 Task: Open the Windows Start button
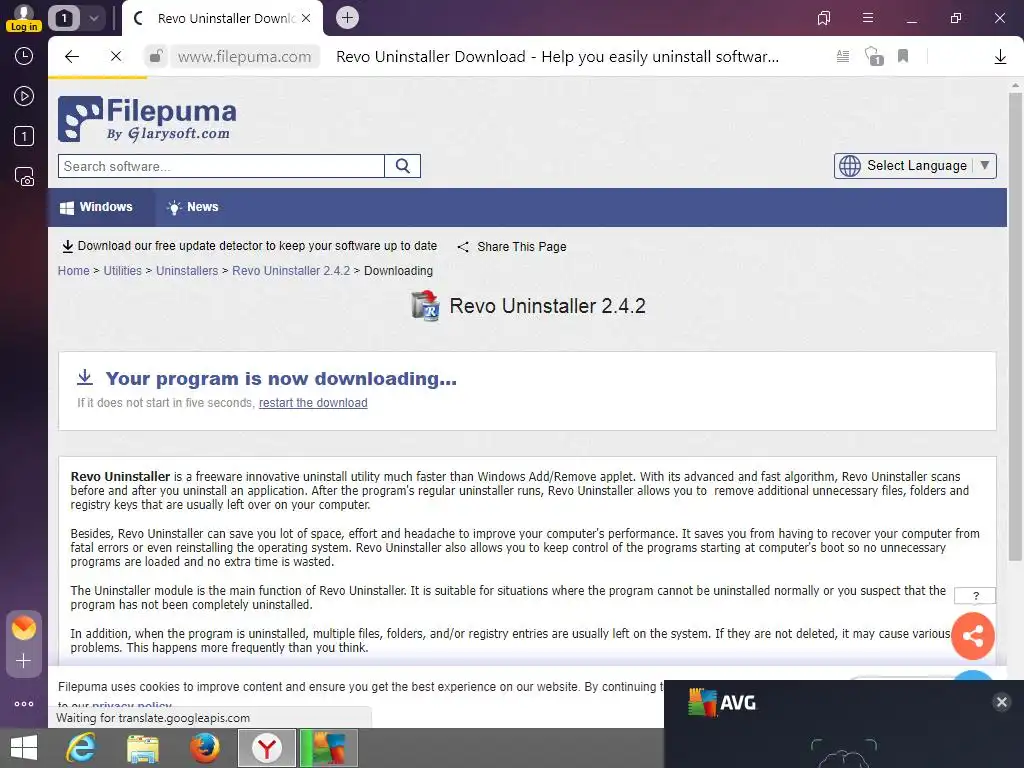(24, 748)
